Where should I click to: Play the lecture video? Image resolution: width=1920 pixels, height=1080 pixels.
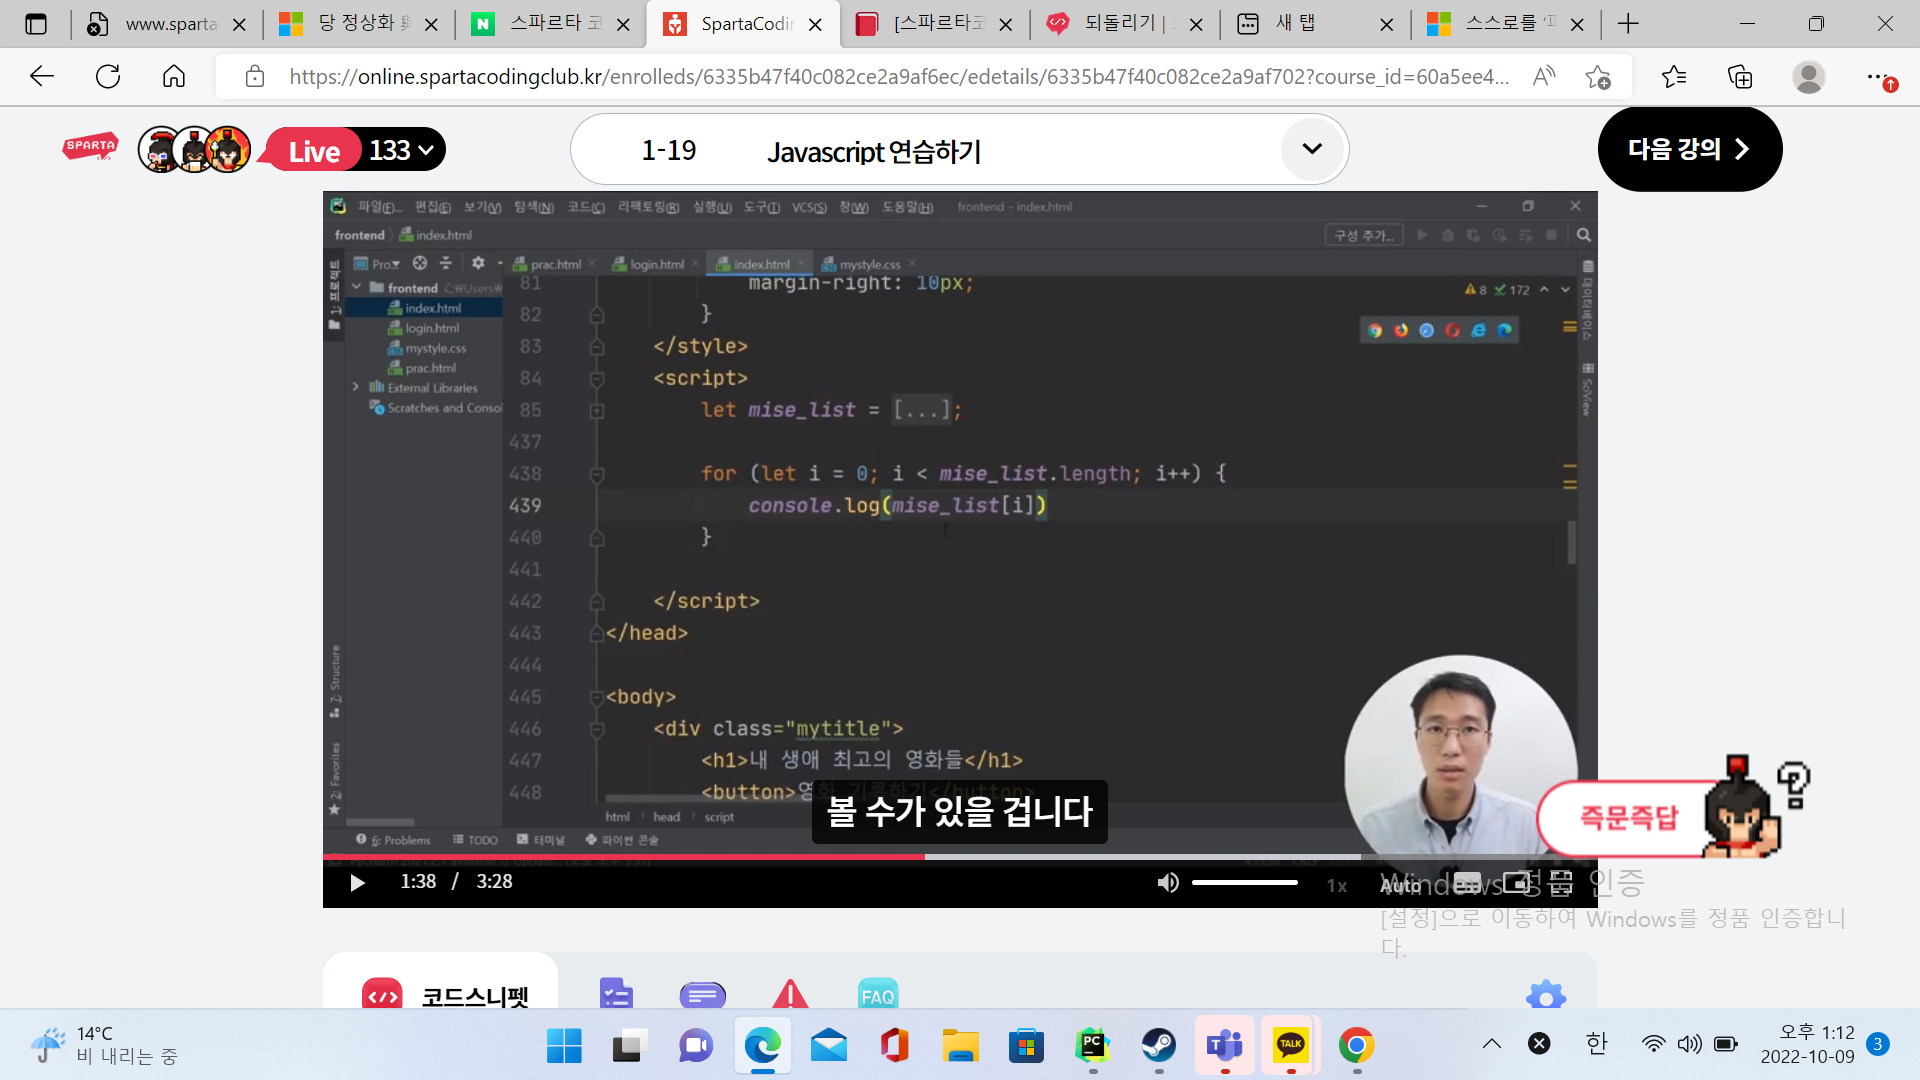(357, 882)
